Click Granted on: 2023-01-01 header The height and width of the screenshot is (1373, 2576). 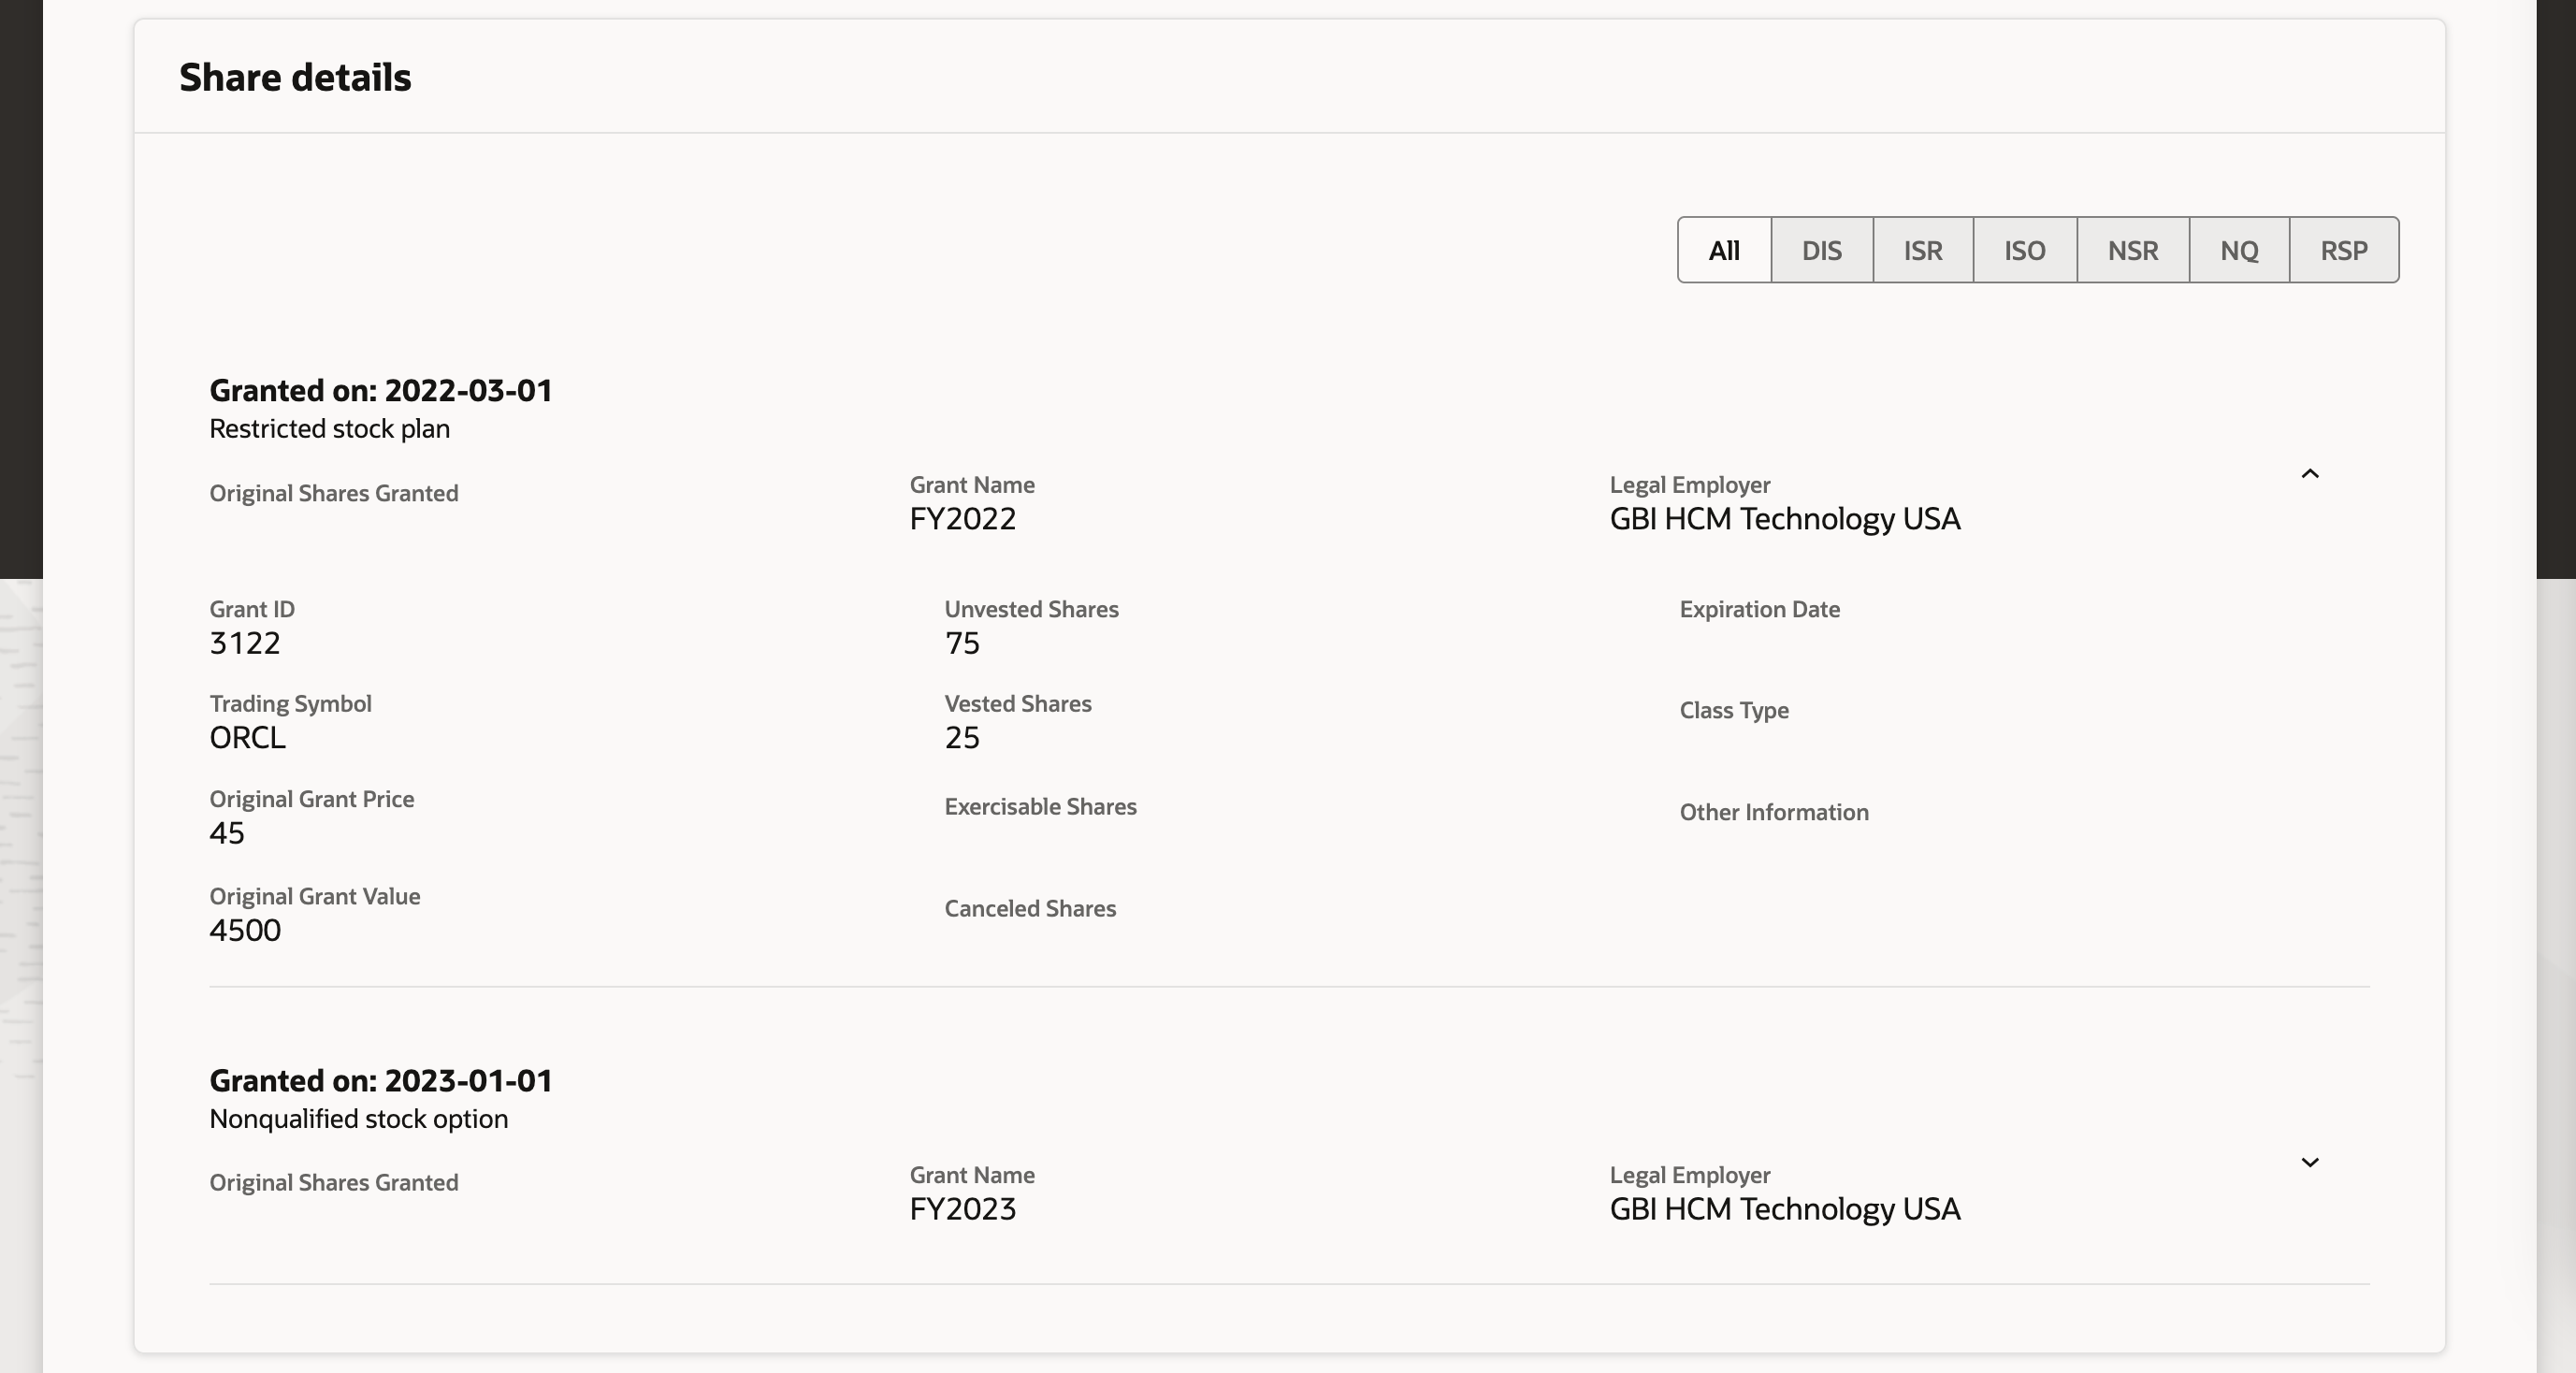(x=380, y=1080)
